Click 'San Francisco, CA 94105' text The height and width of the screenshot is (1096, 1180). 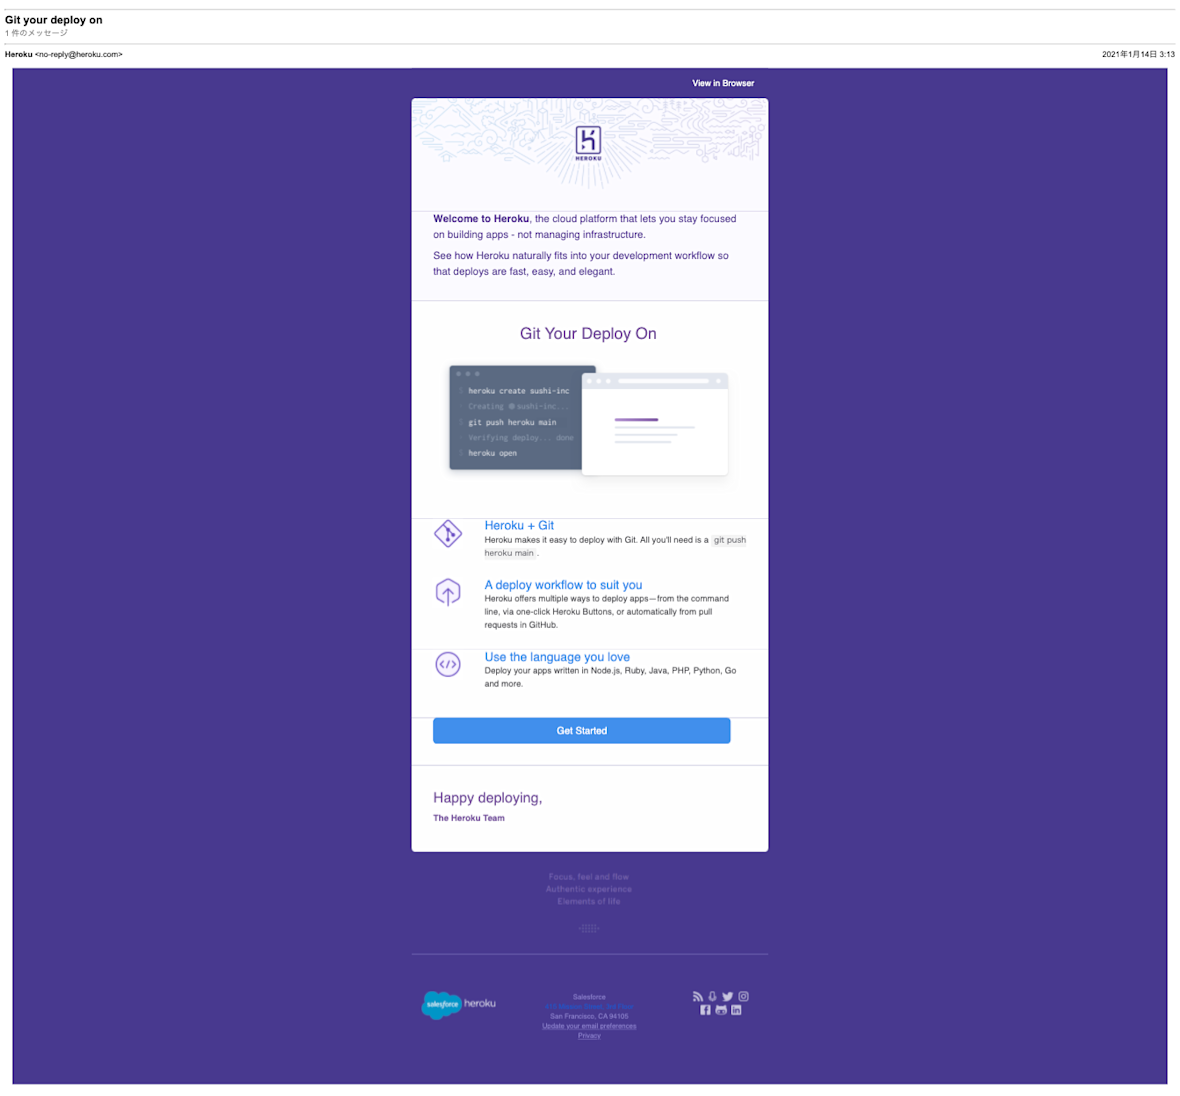pyautogui.click(x=589, y=1016)
